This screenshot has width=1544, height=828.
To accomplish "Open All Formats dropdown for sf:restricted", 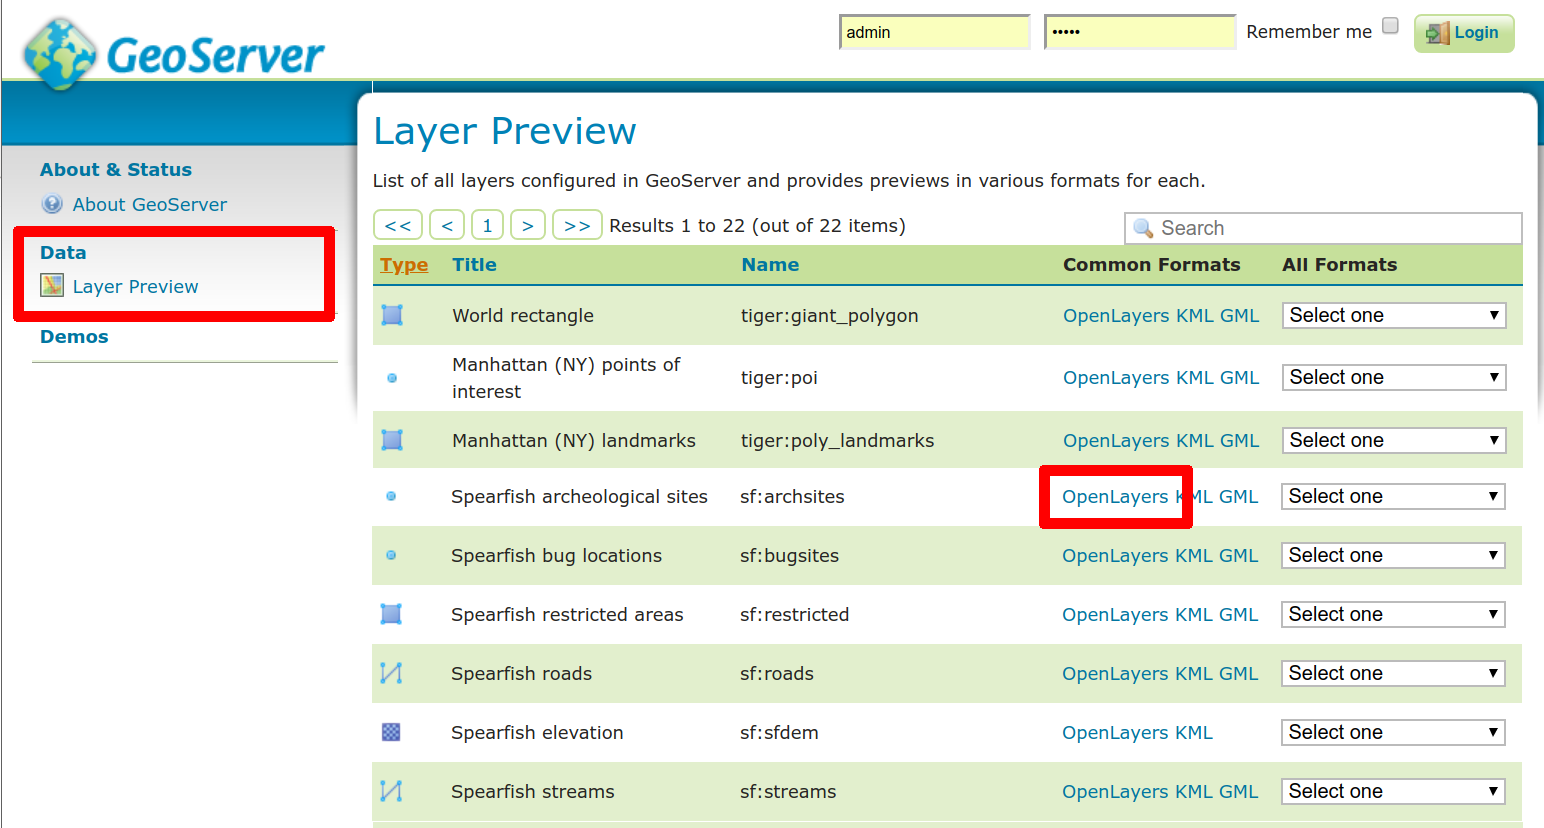I will [1393, 614].
